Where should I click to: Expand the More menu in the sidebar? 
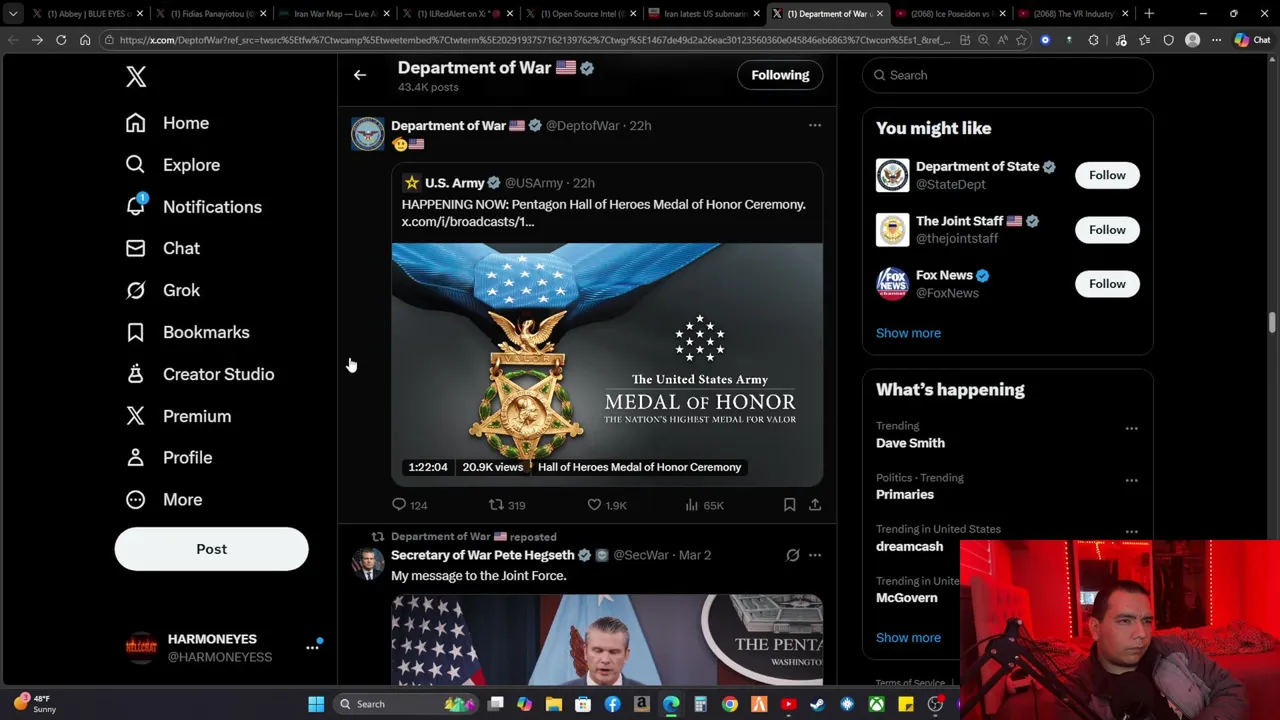163,500
